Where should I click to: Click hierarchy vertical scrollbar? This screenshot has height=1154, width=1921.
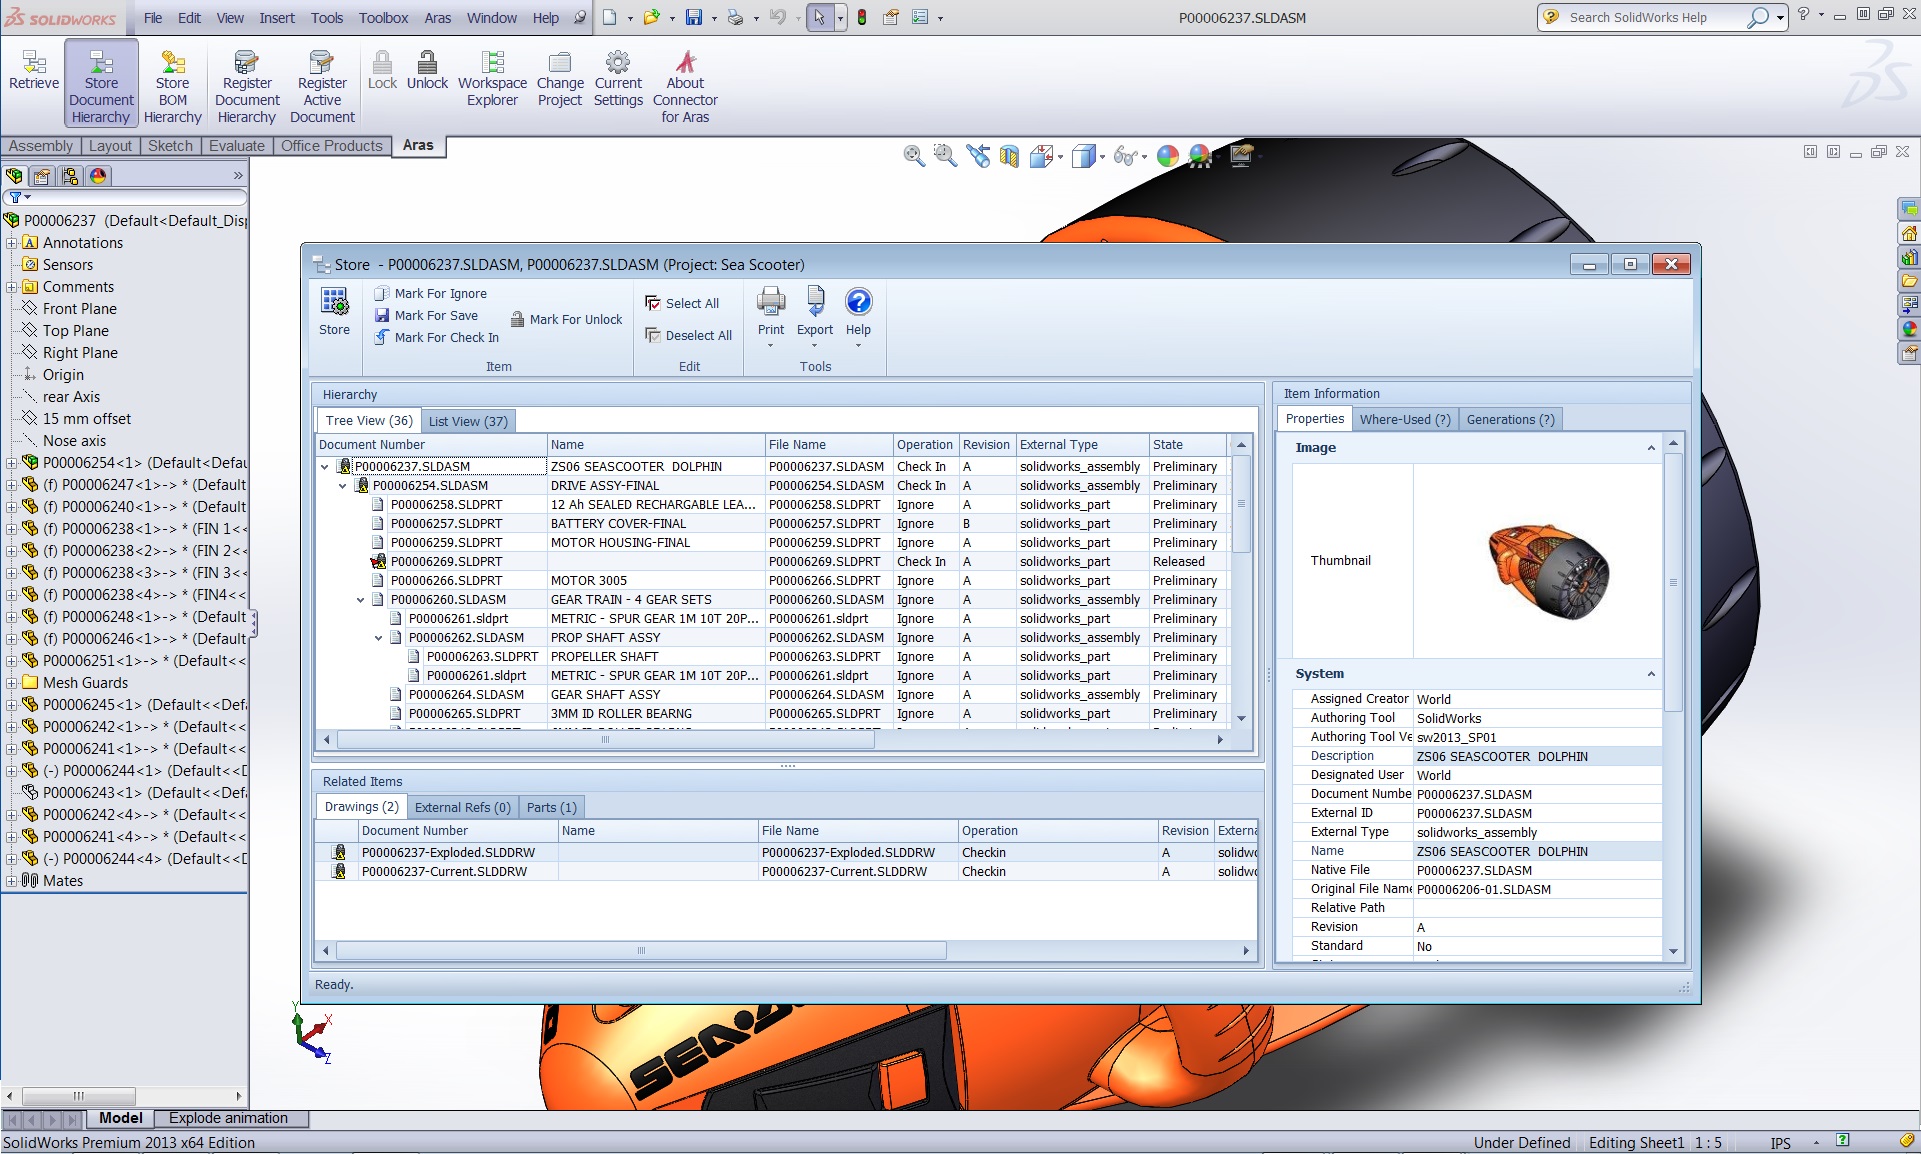(x=1241, y=504)
